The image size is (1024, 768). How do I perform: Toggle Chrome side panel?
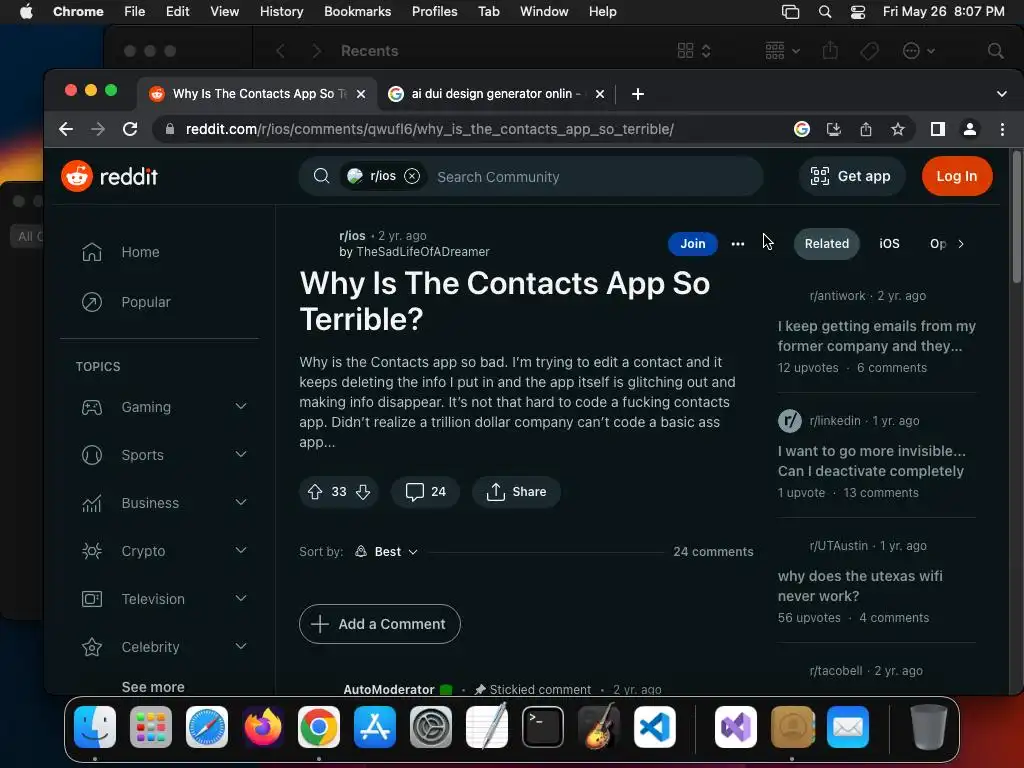(938, 129)
